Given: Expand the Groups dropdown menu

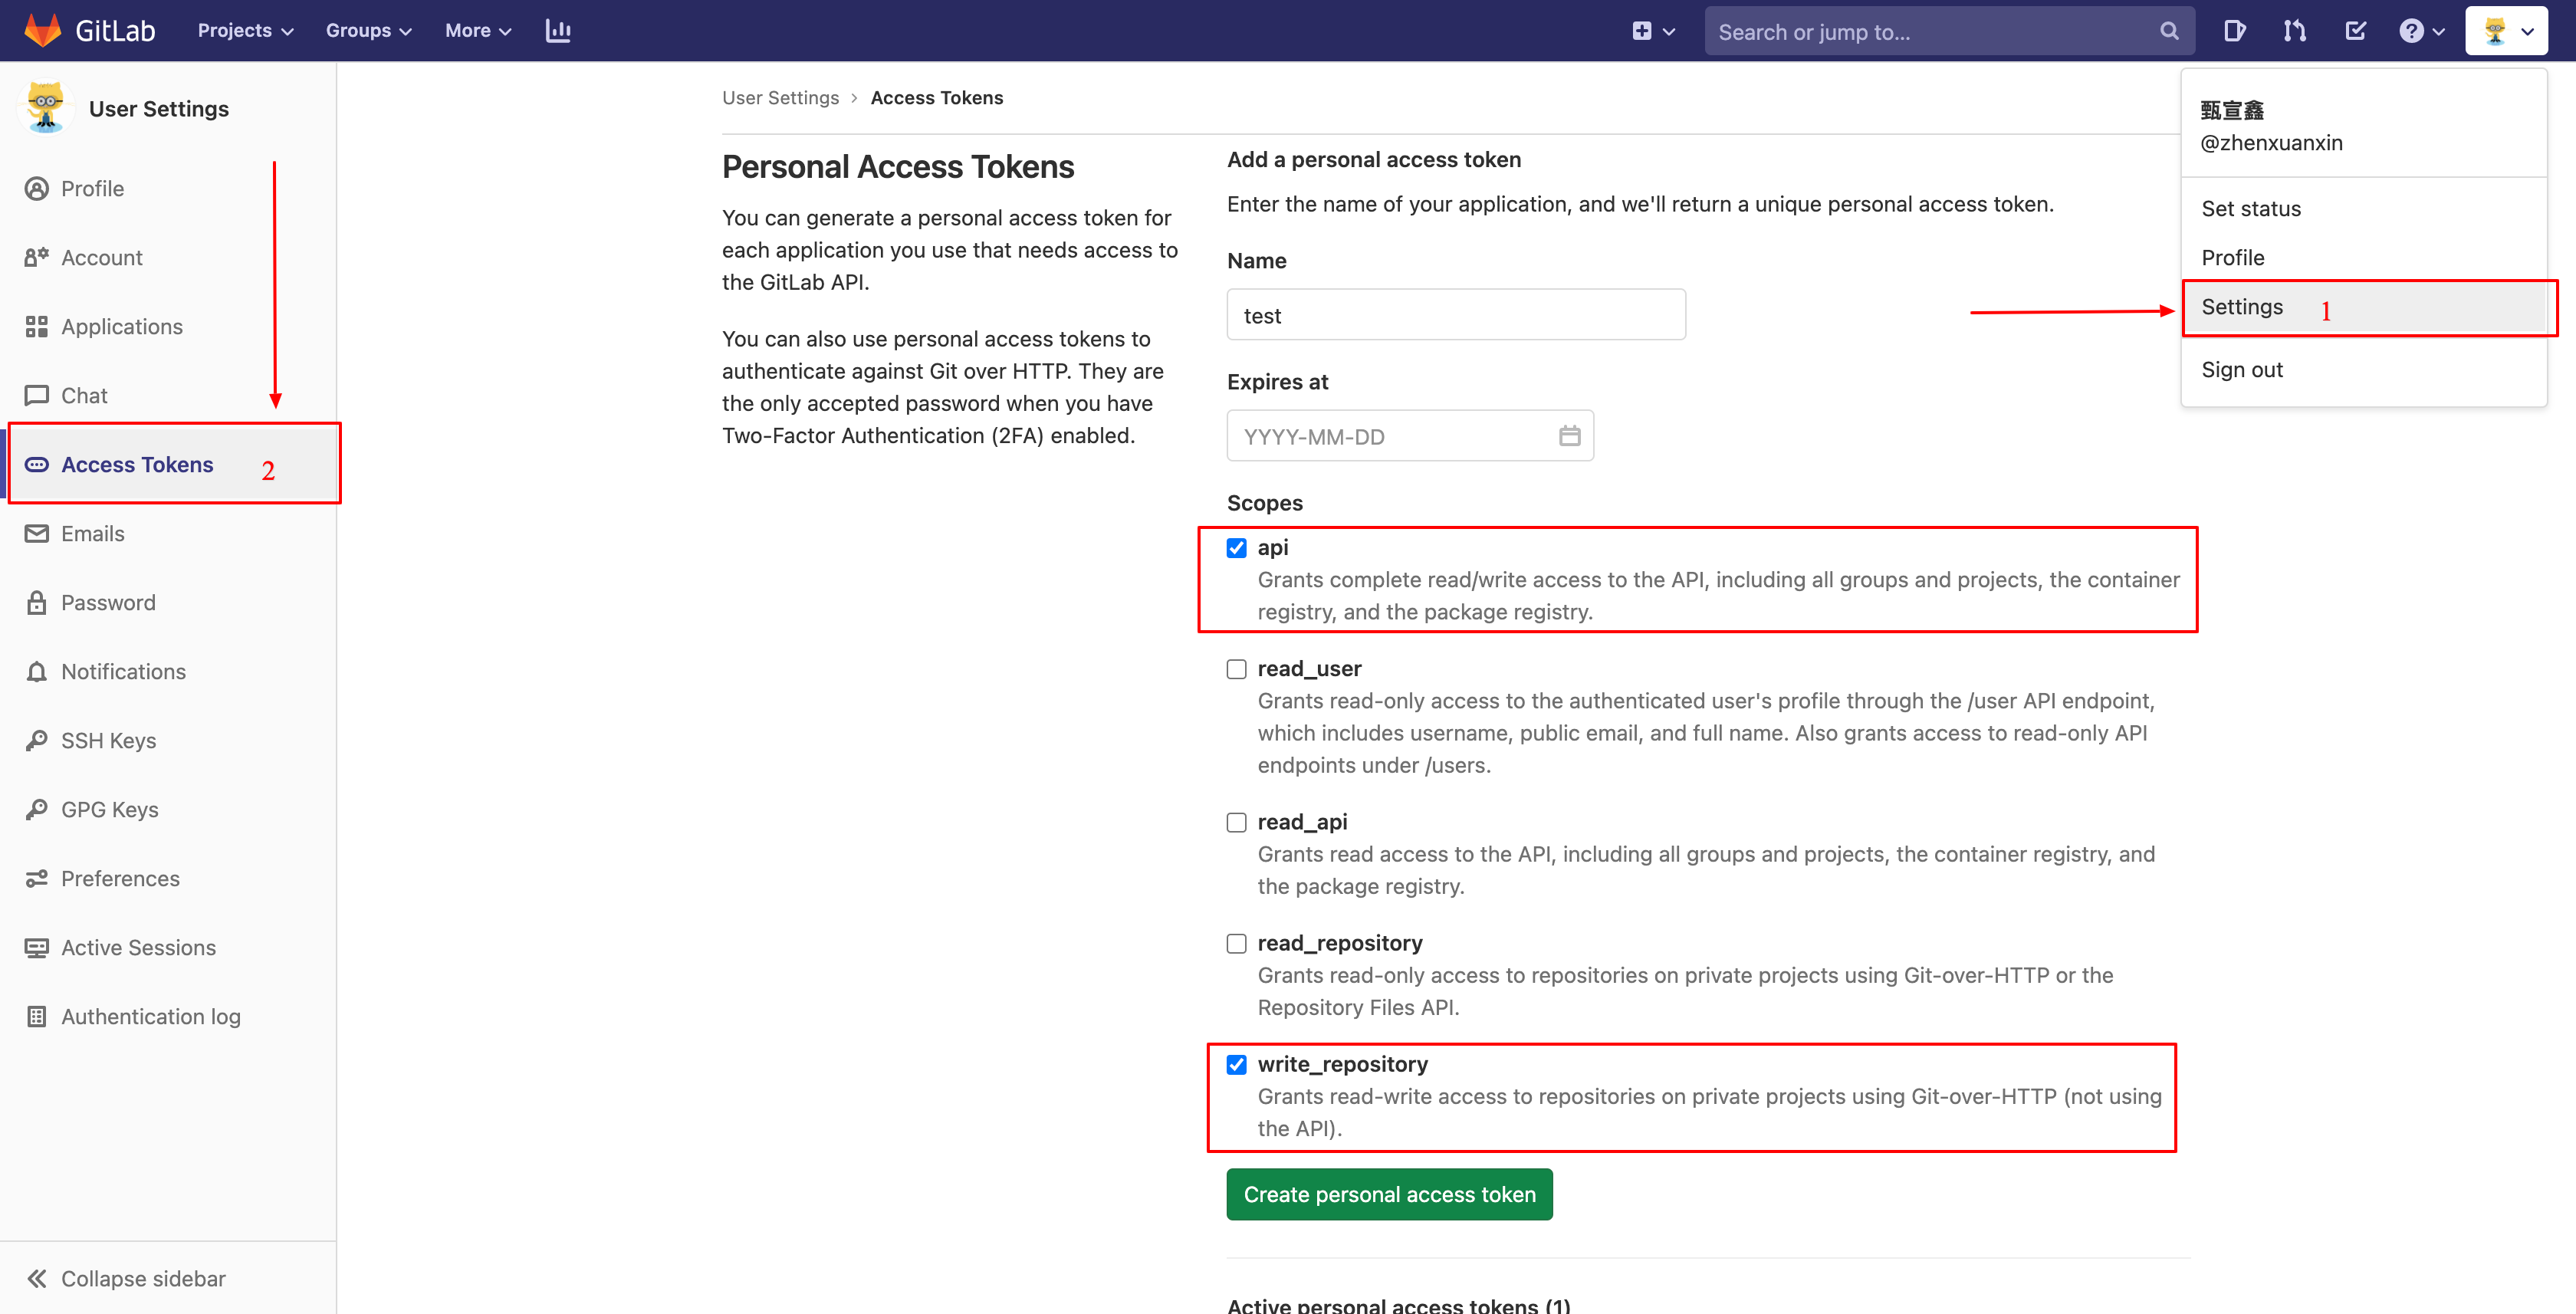Looking at the screenshot, I should click(368, 31).
